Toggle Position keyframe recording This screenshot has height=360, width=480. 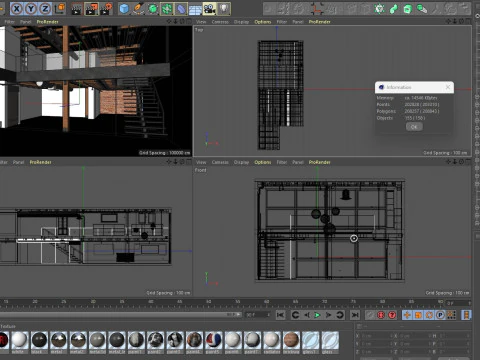point(407,315)
